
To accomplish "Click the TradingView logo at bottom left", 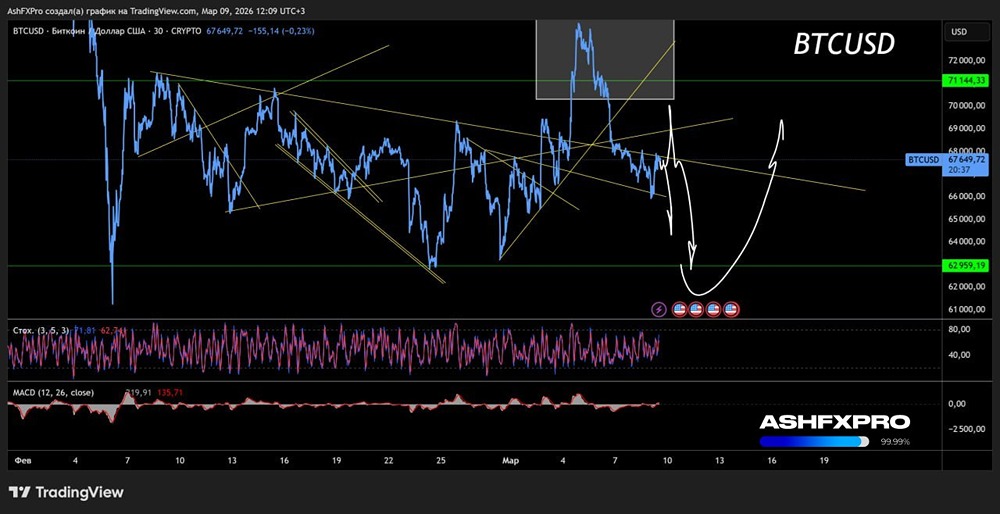I will pos(66,492).
